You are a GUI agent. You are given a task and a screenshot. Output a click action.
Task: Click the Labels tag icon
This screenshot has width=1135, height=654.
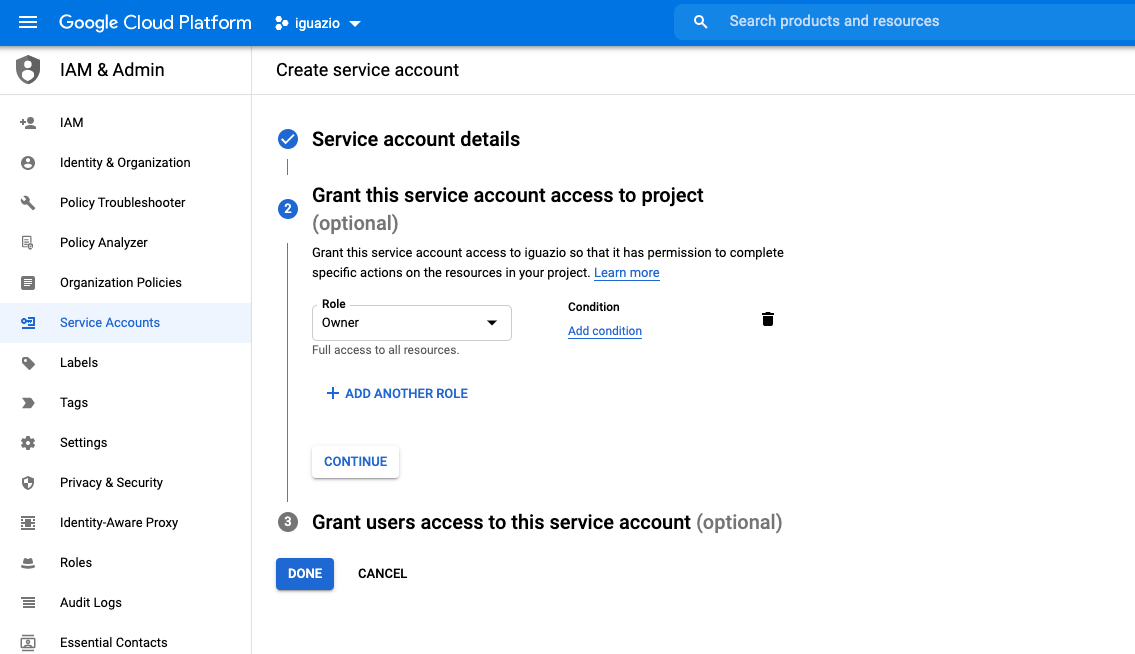pyautogui.click(x=28, y=362)
